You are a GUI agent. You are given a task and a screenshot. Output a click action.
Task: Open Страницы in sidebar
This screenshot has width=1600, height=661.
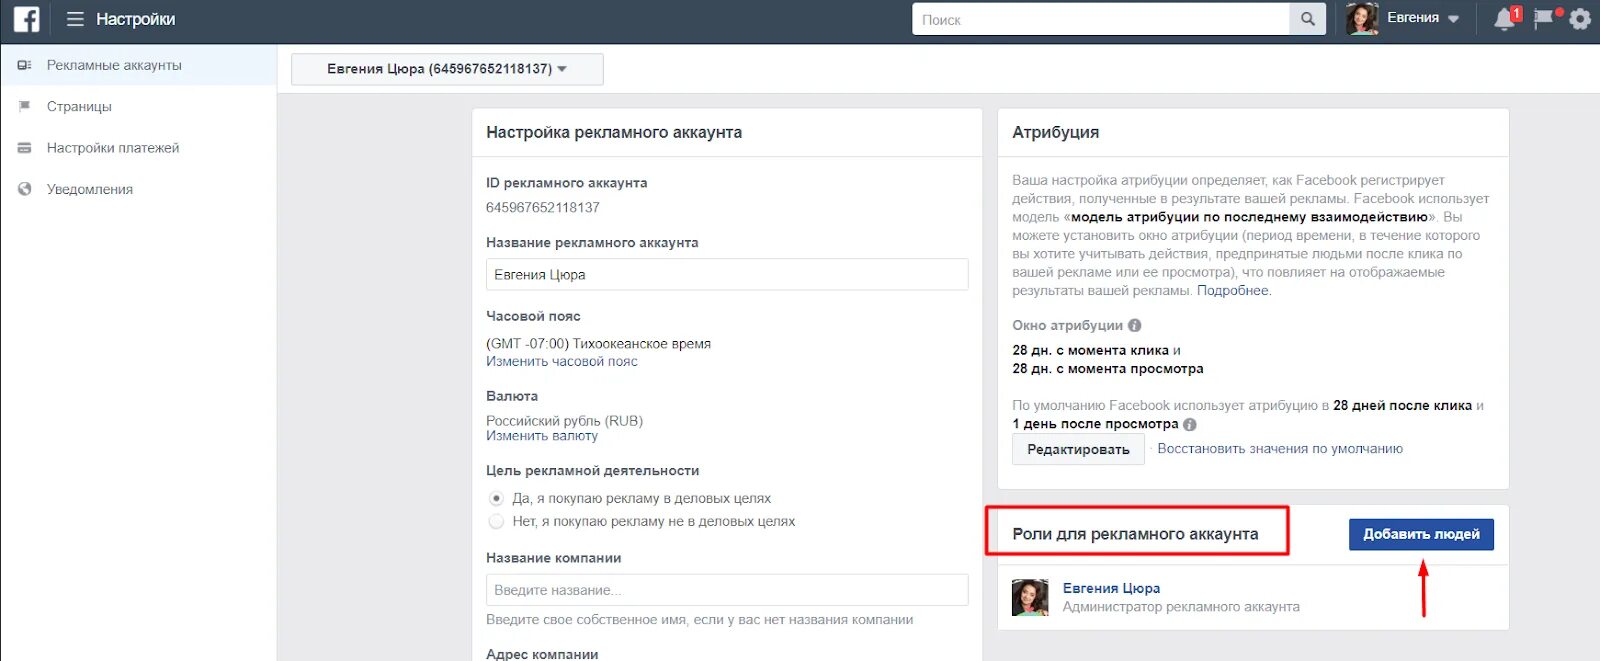point(138,106)
